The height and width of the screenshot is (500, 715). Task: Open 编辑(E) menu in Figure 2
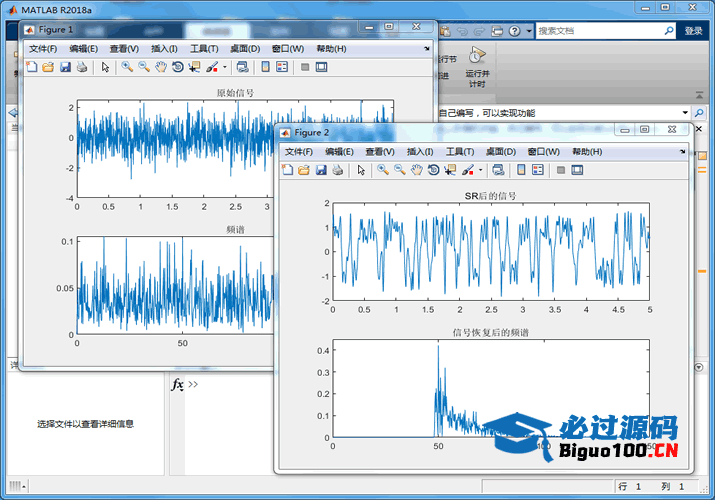[x=339, y=152]
